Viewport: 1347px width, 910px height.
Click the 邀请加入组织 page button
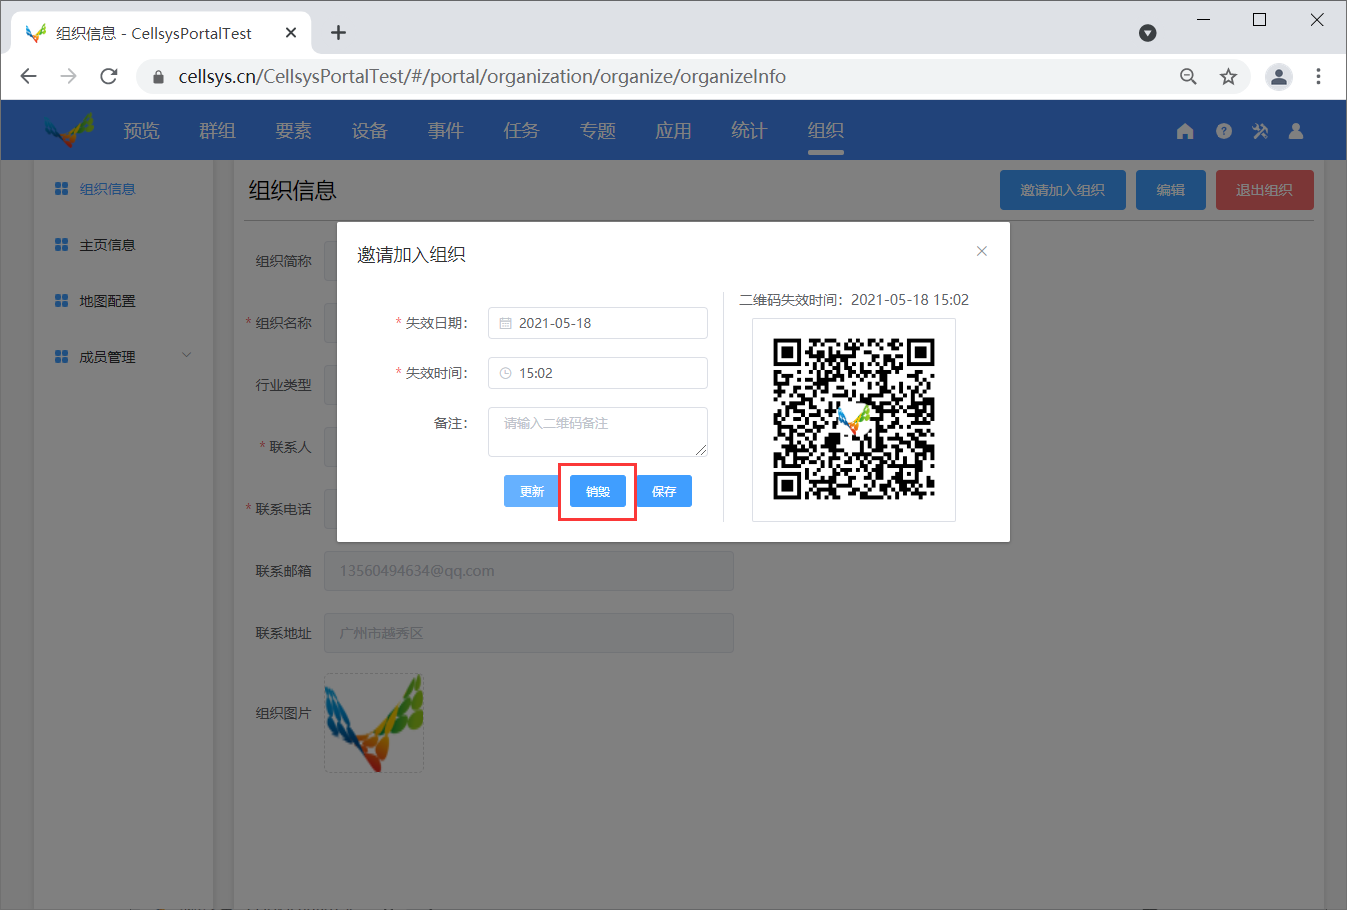[x=1063, y=190]
